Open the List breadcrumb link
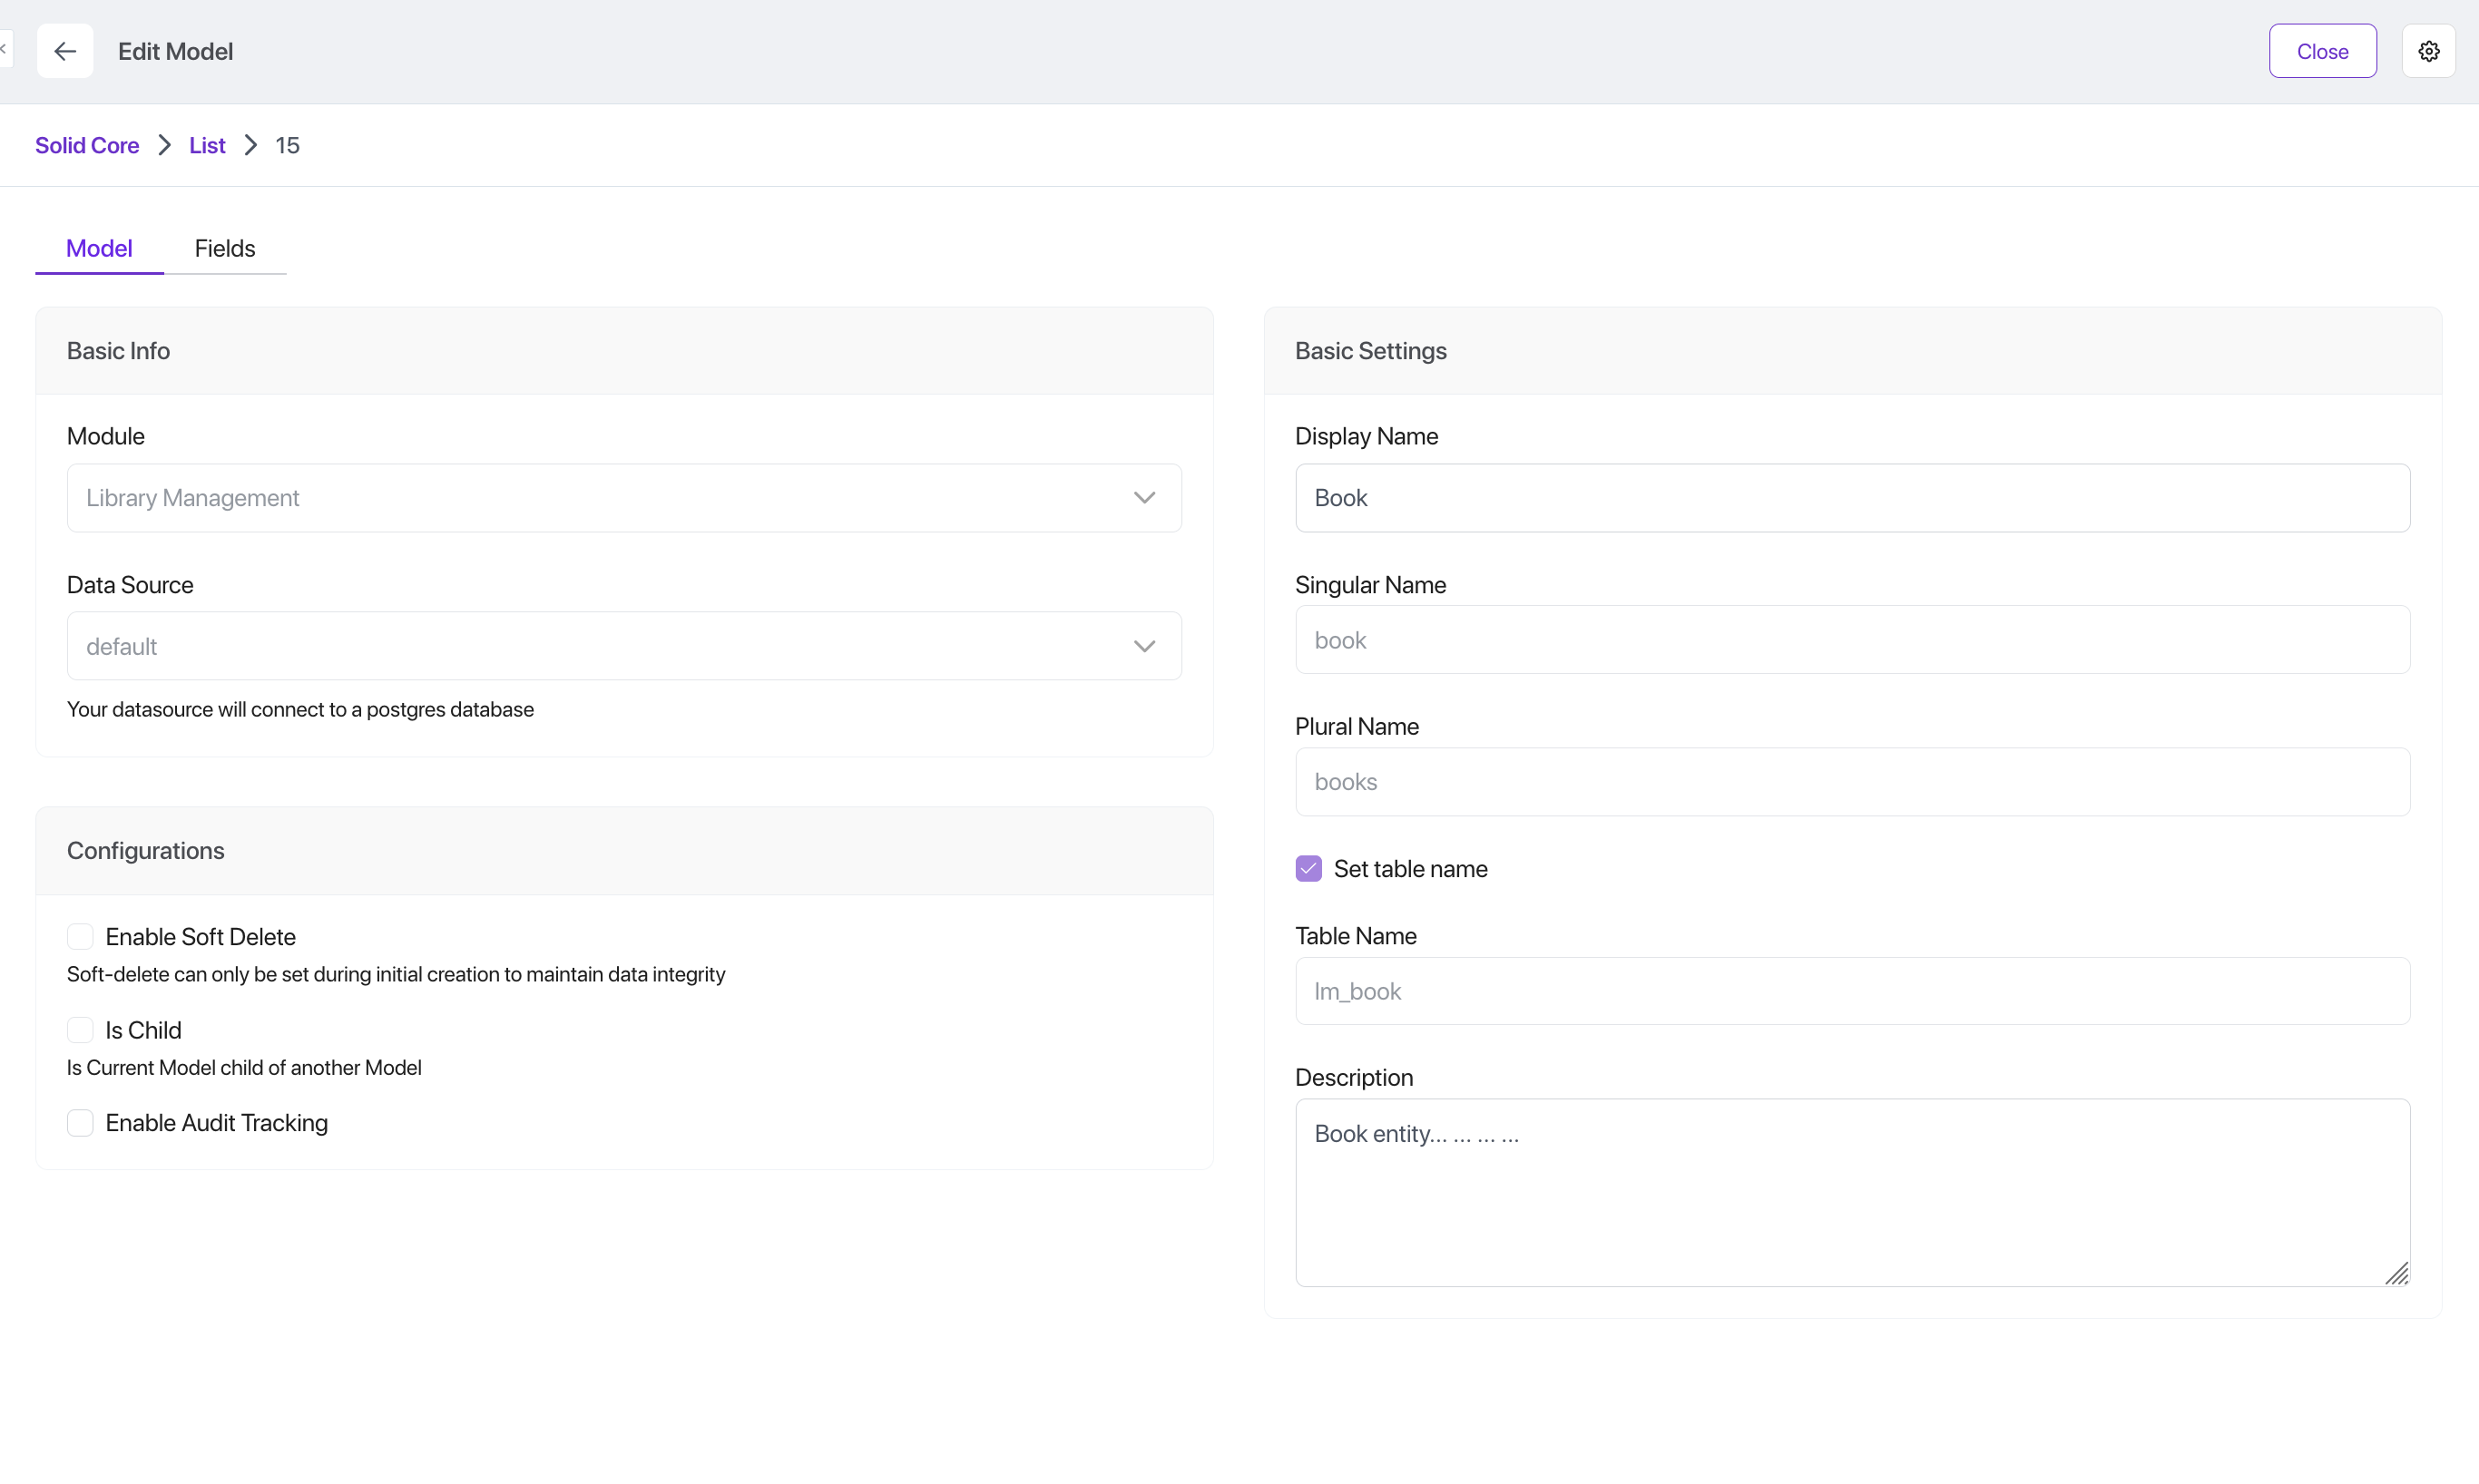 point(207,146)
